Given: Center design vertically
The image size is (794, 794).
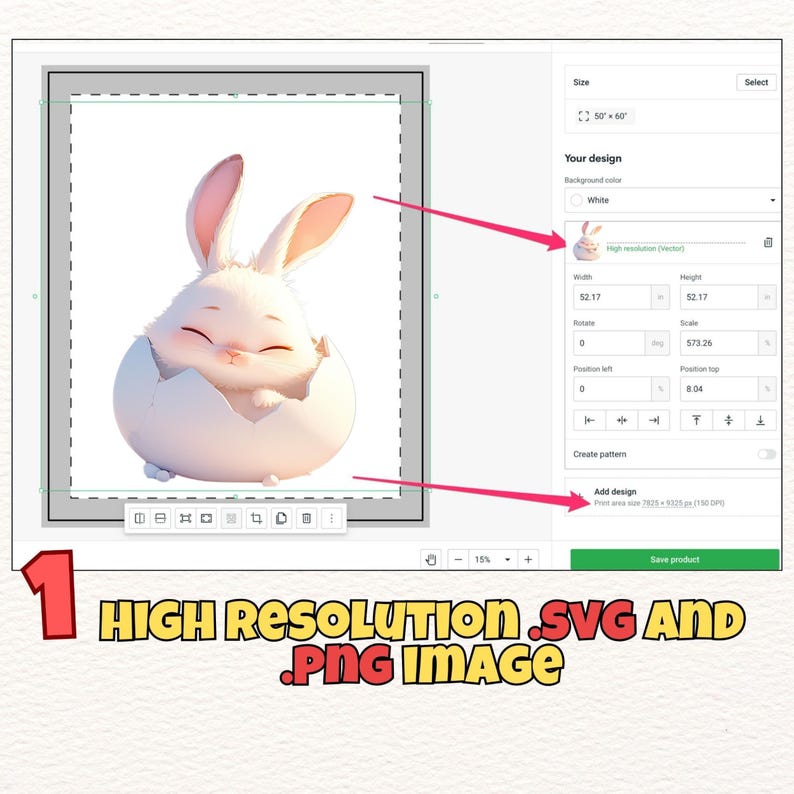Looking at the screenshot, I should [x=729, y=420].
